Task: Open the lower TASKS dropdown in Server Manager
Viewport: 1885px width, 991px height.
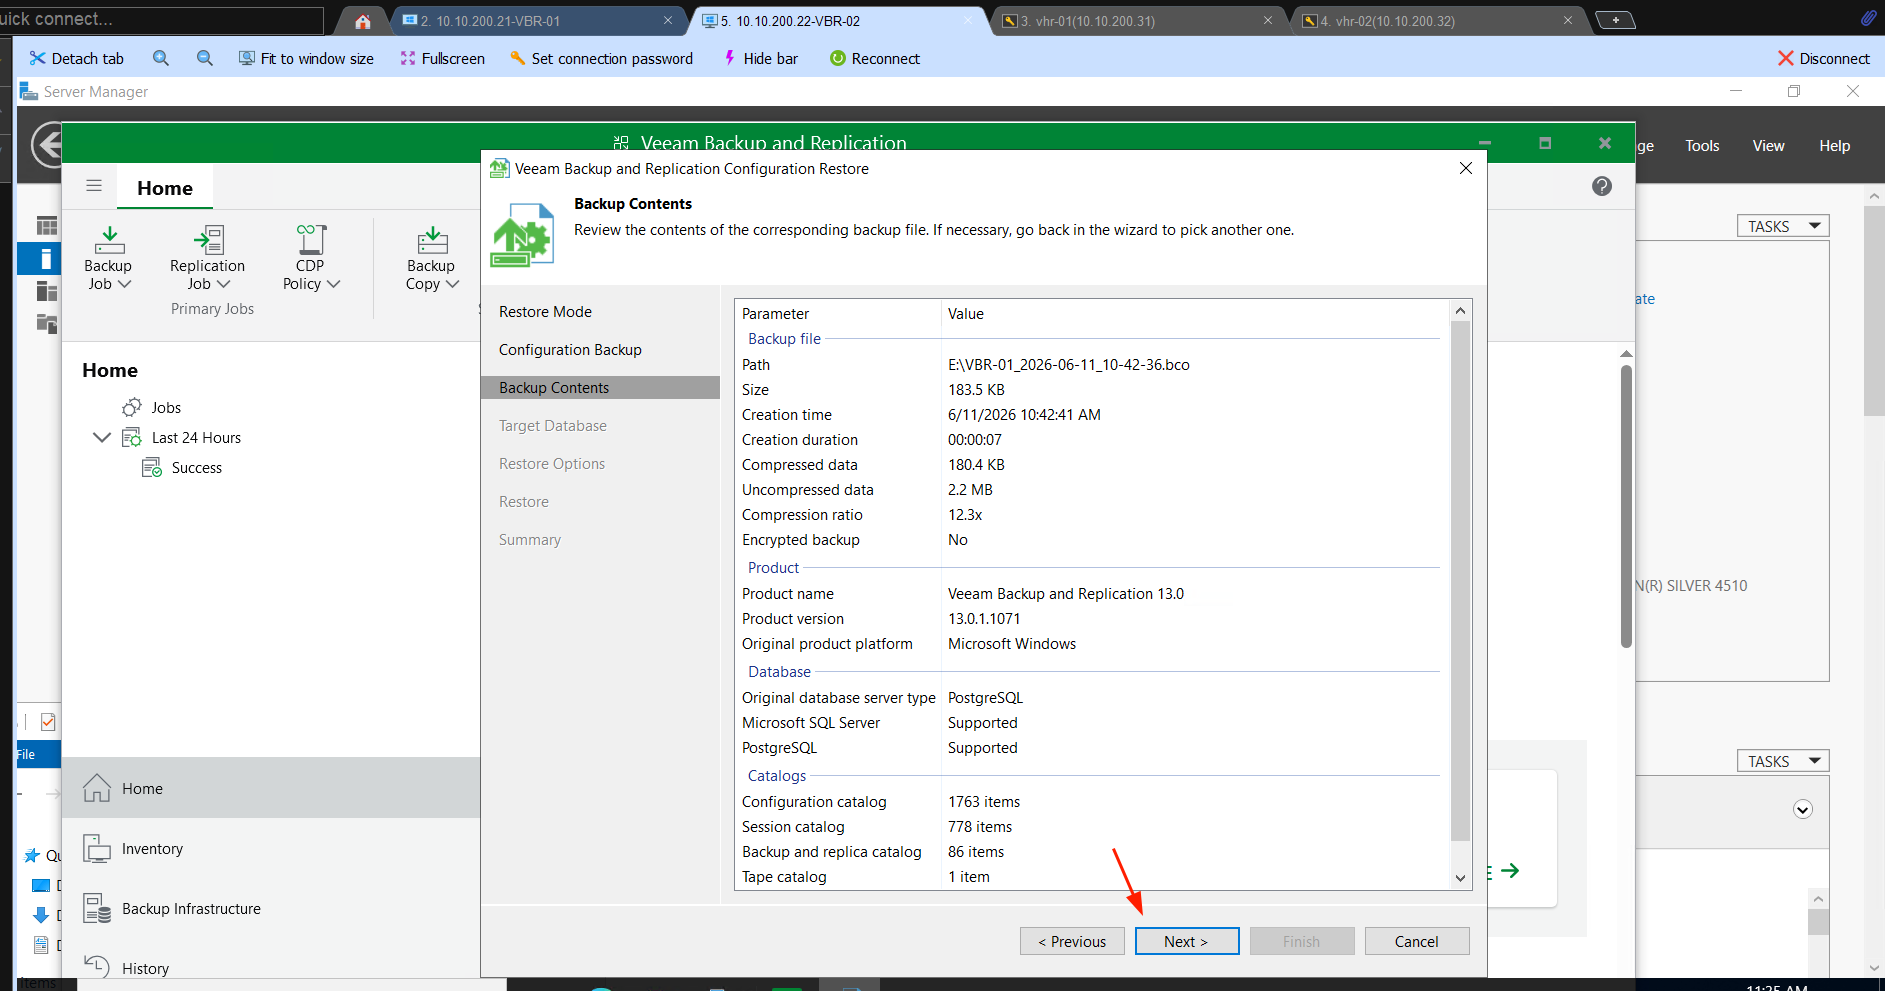Action: click(x=1783, y=761)
